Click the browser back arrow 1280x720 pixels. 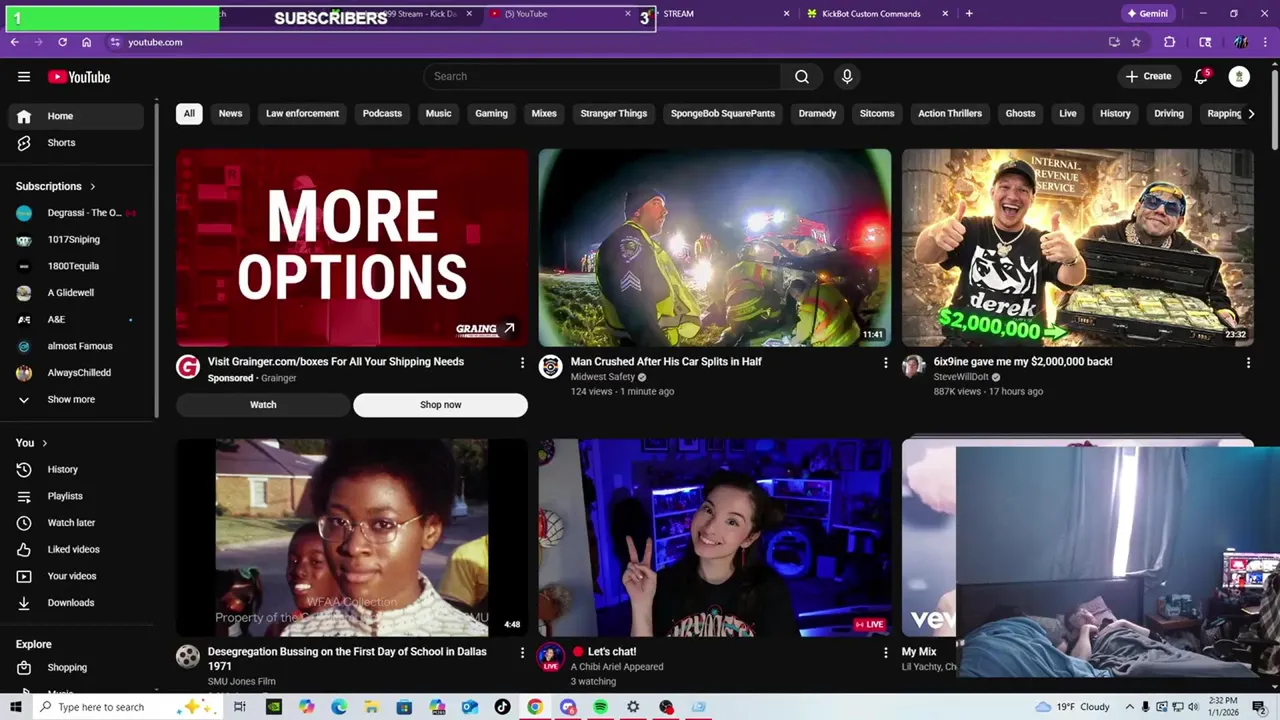14,42
